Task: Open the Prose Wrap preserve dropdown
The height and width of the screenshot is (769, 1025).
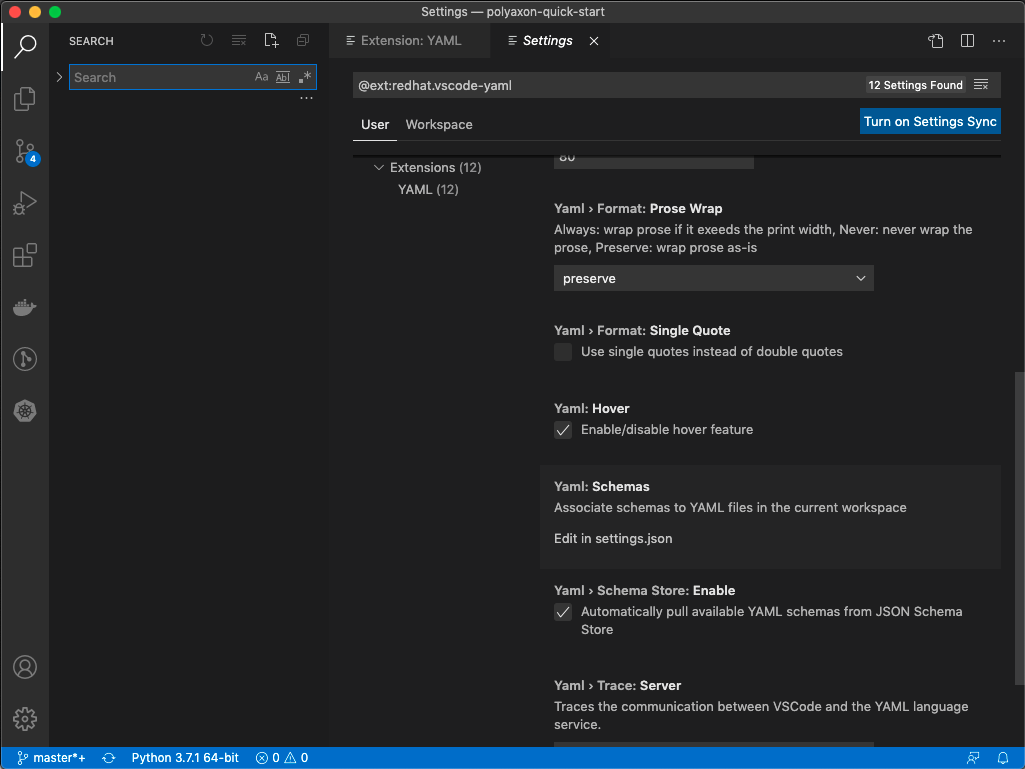Action: pyautogui.click(x=713, y=279)
